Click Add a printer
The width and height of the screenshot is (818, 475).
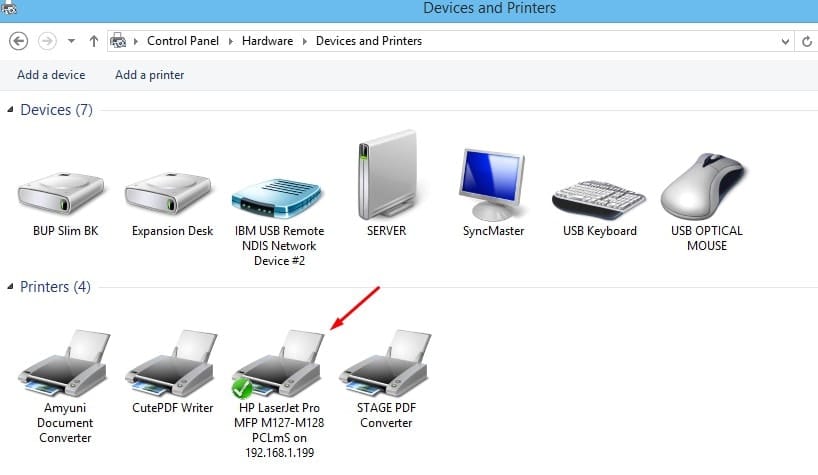click(150, 75)
